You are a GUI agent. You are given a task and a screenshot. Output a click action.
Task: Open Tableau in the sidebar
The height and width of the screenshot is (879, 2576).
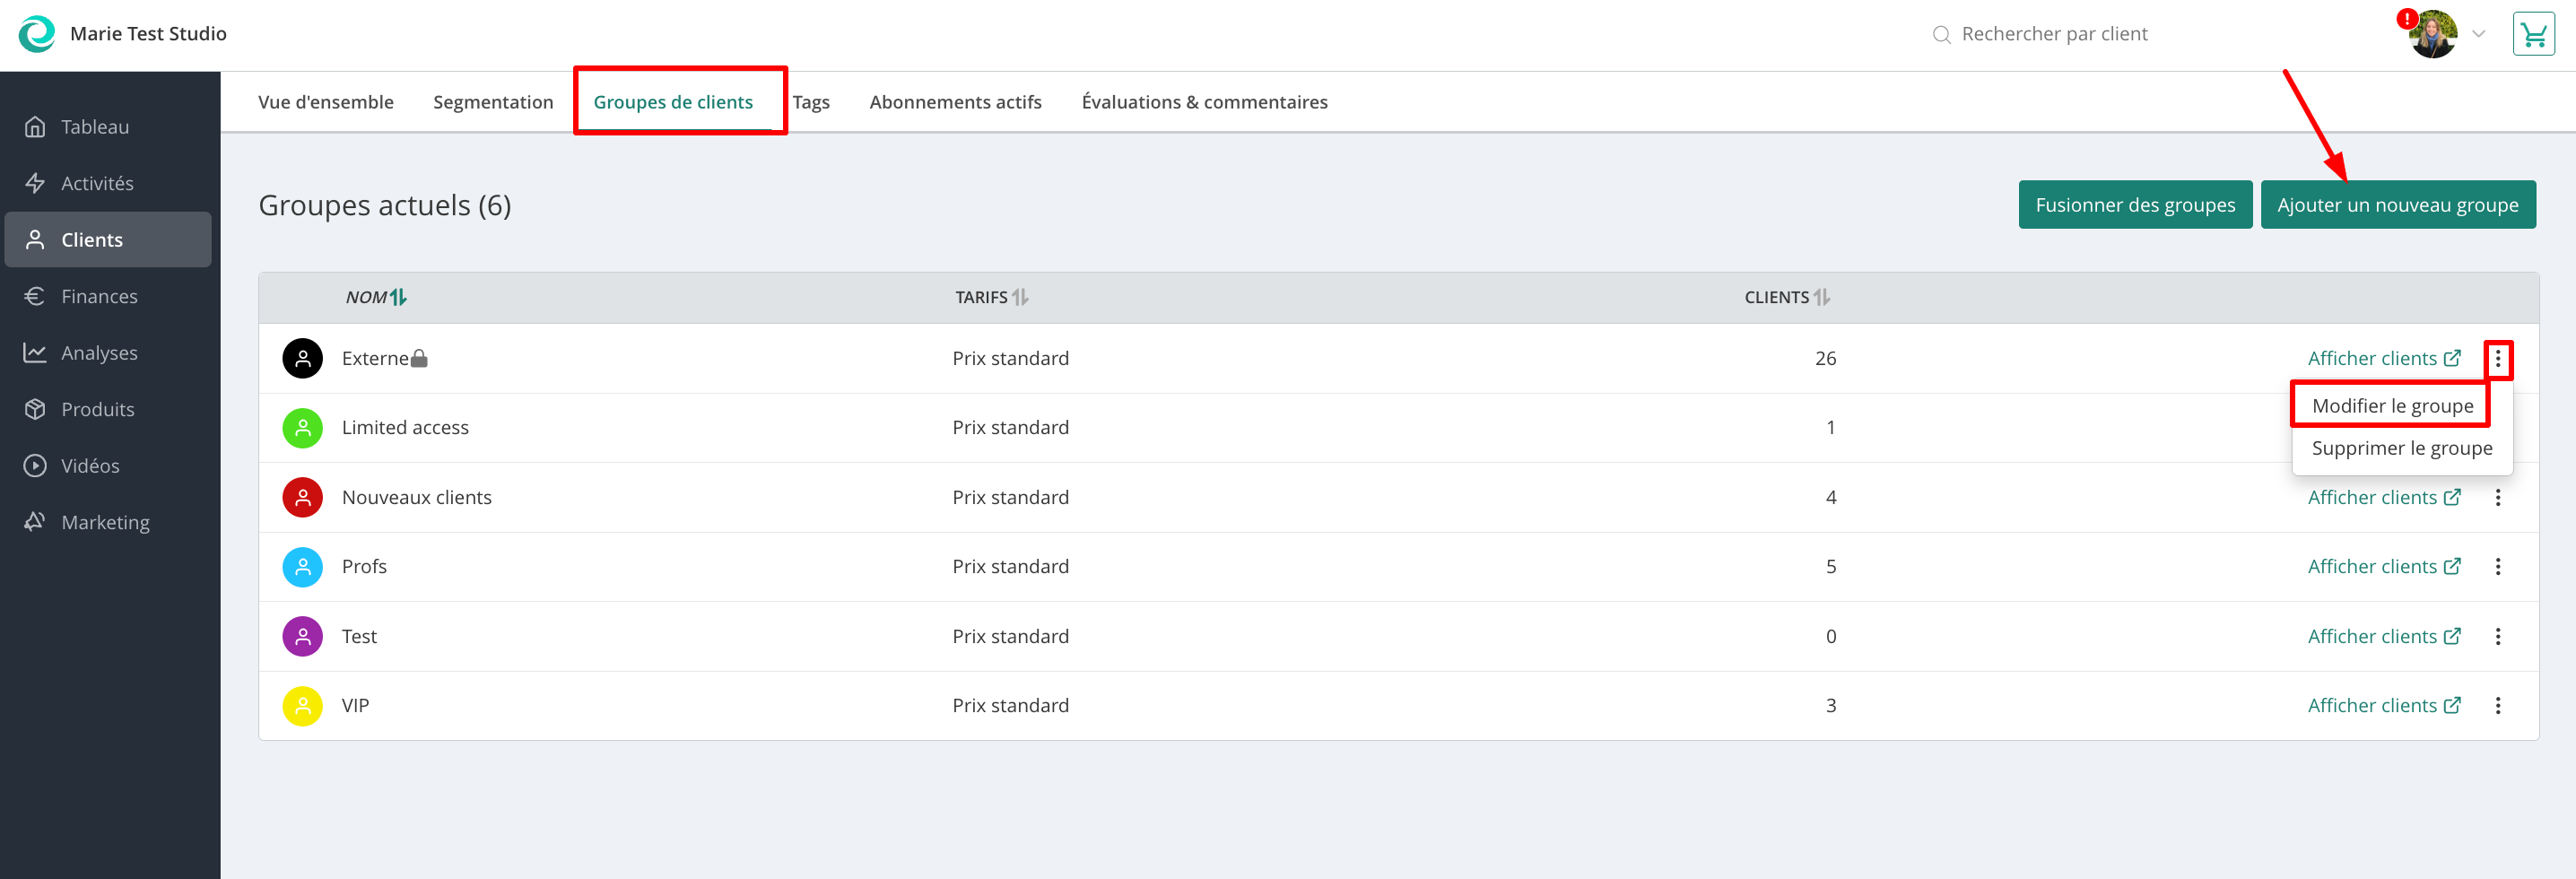(x=108, y=127)
